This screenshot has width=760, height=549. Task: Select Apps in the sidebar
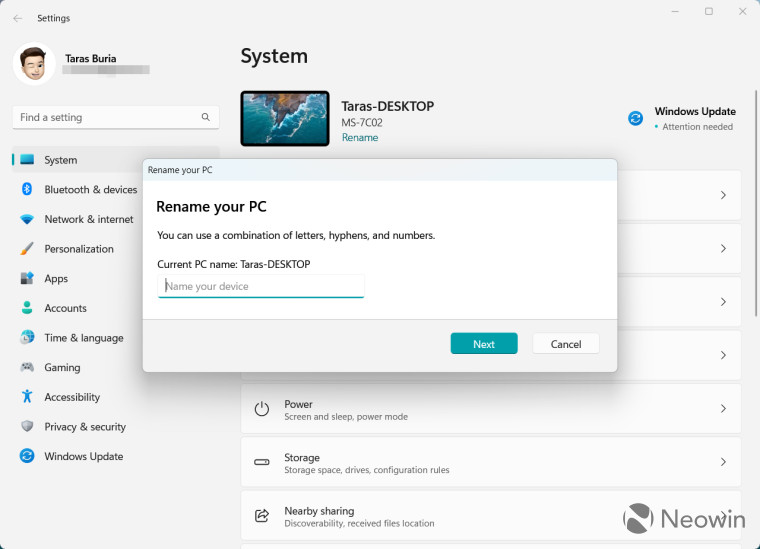pyautogui.click(x=56, y=279)
